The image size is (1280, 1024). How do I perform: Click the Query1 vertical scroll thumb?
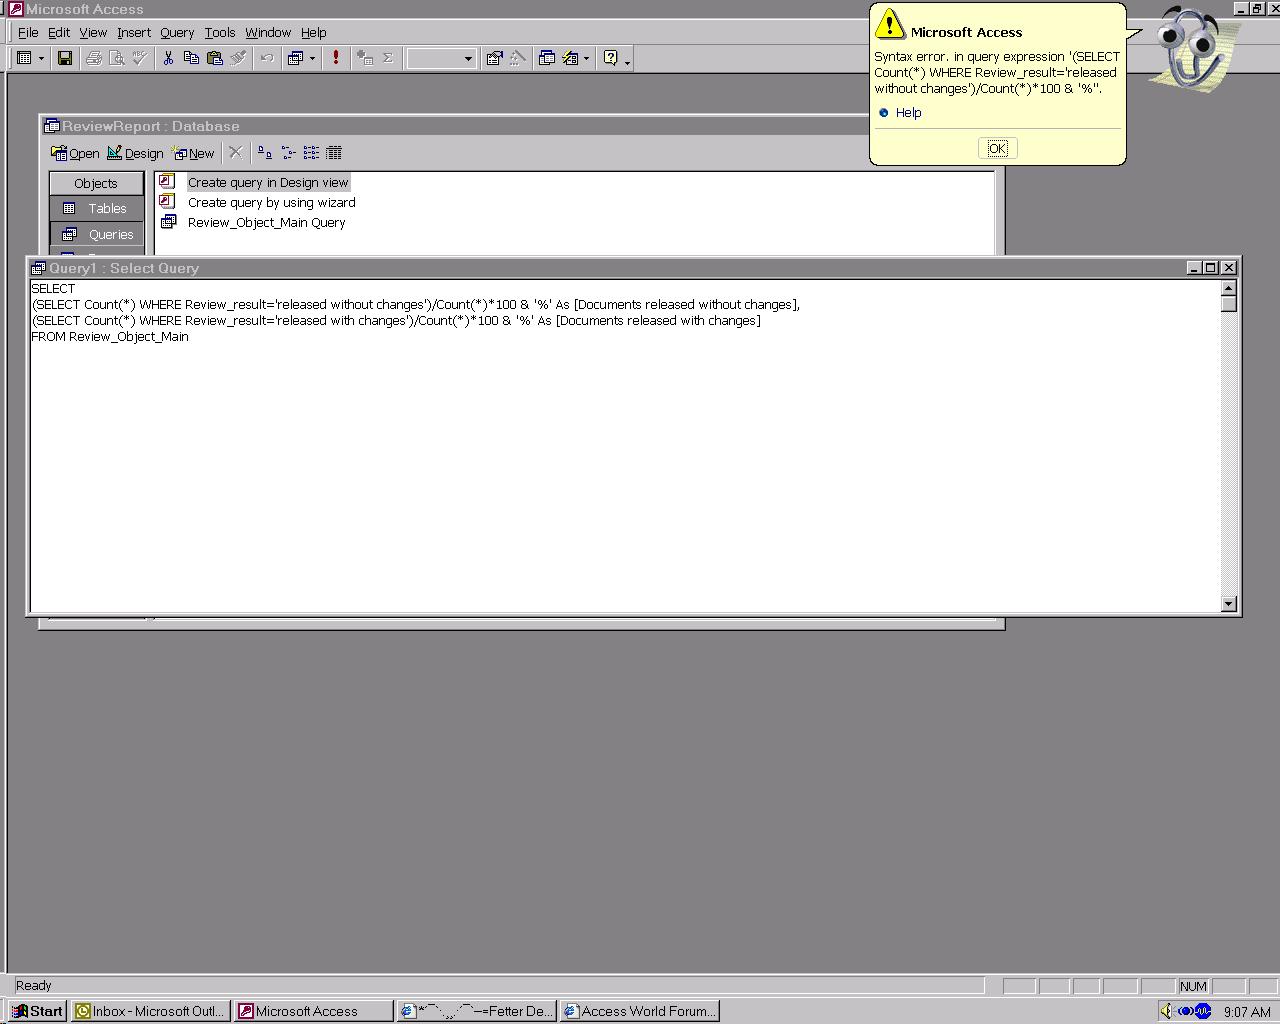pos(1229,304)
